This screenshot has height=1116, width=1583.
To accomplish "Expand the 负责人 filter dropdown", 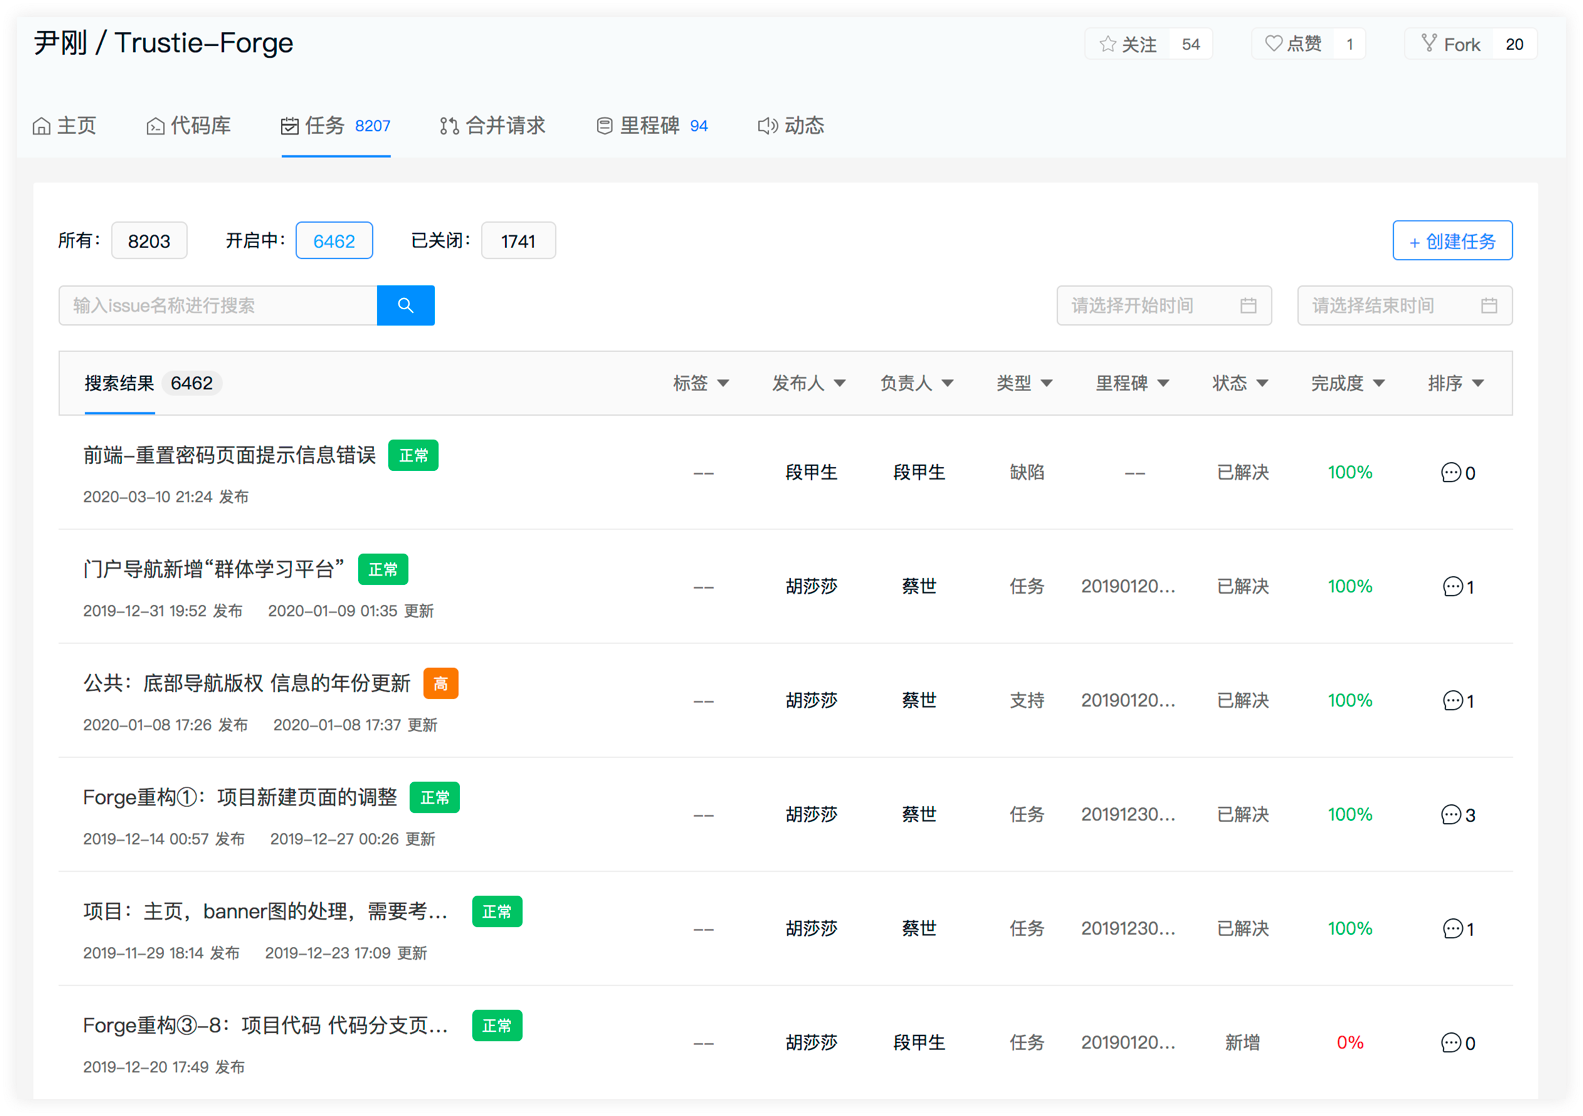I will 916,383.
